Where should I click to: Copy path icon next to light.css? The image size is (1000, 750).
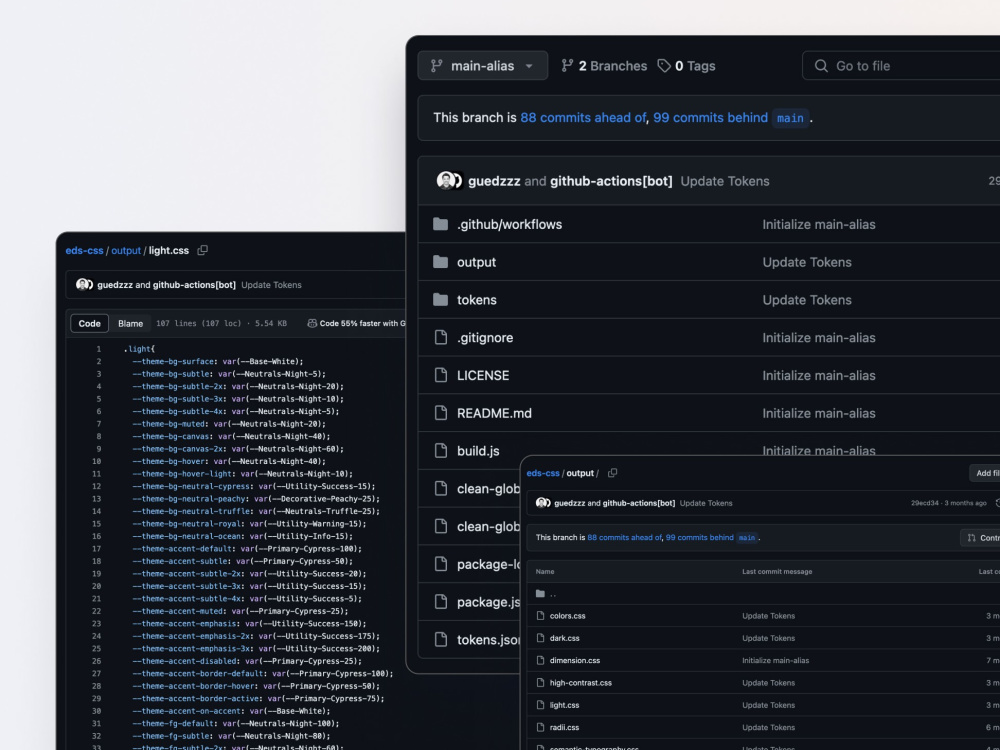tap(202, 251)
